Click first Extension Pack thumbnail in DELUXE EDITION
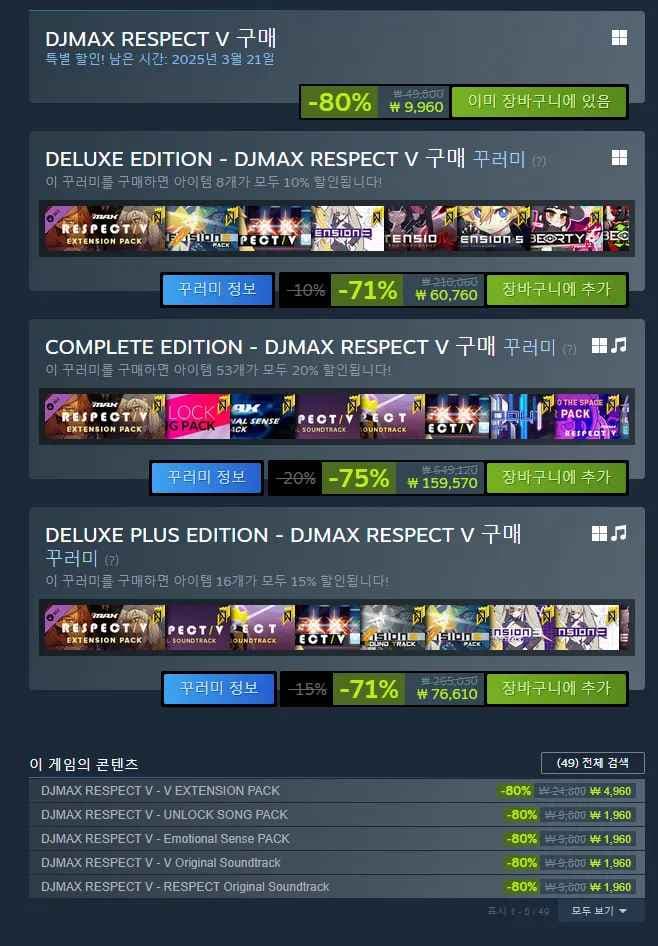Image resolution: width=658 pixels, height=946 pixels. (104, 229)
